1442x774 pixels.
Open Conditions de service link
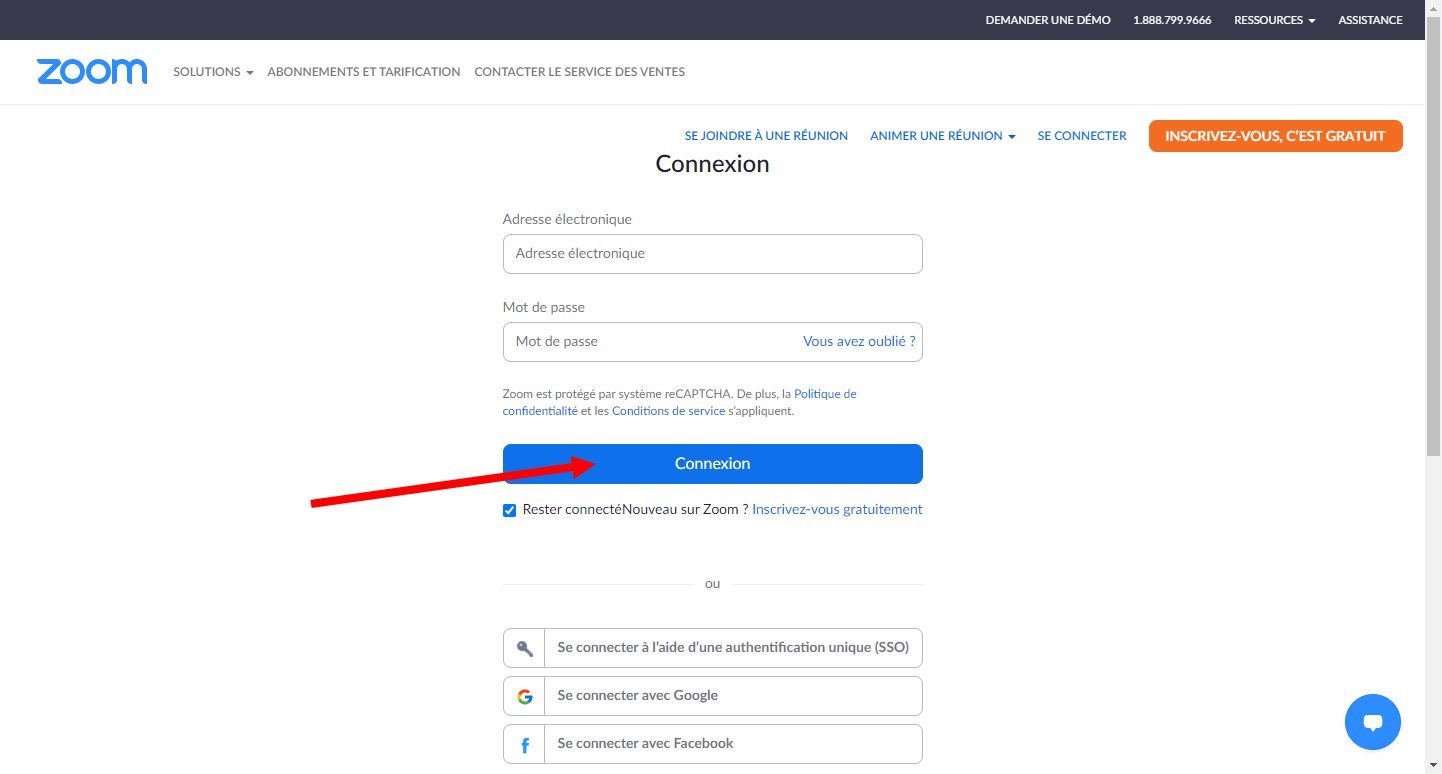(x=669, y=411)
